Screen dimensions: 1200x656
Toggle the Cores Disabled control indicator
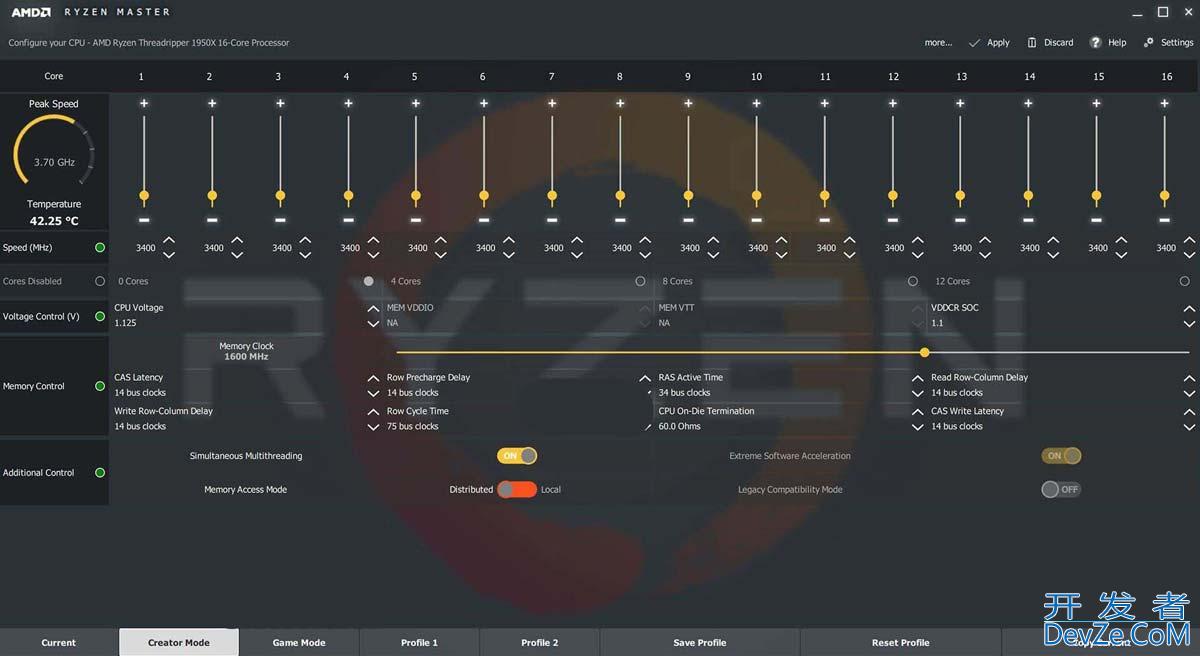[100, 281]
